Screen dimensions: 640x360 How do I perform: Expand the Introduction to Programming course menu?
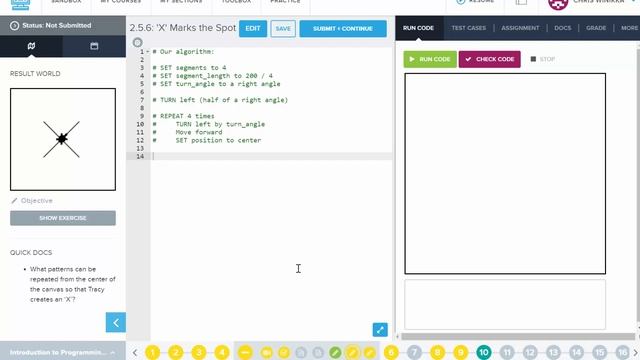point(62,352)
